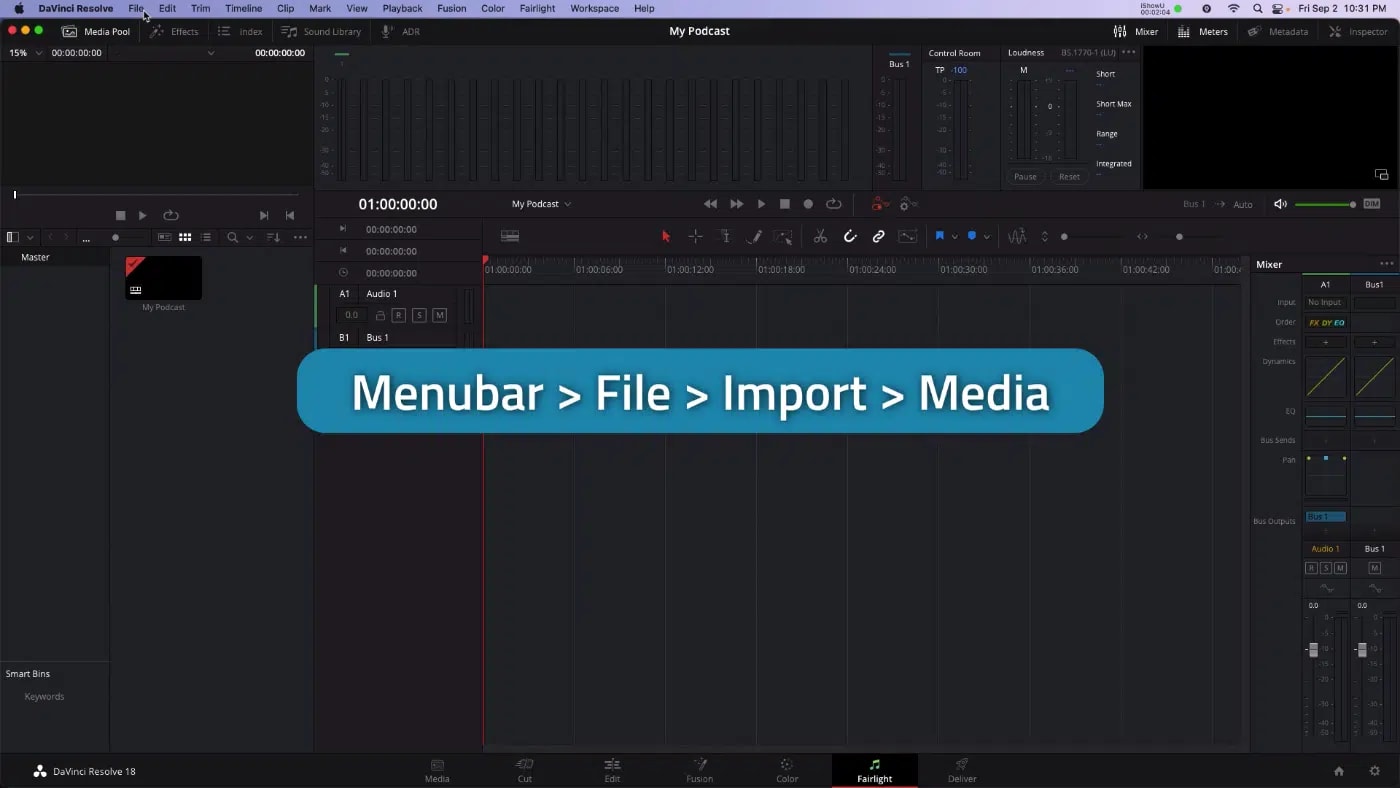
Task: Select the Range Selection pointer tool
Action: click(x=695, y=236)
